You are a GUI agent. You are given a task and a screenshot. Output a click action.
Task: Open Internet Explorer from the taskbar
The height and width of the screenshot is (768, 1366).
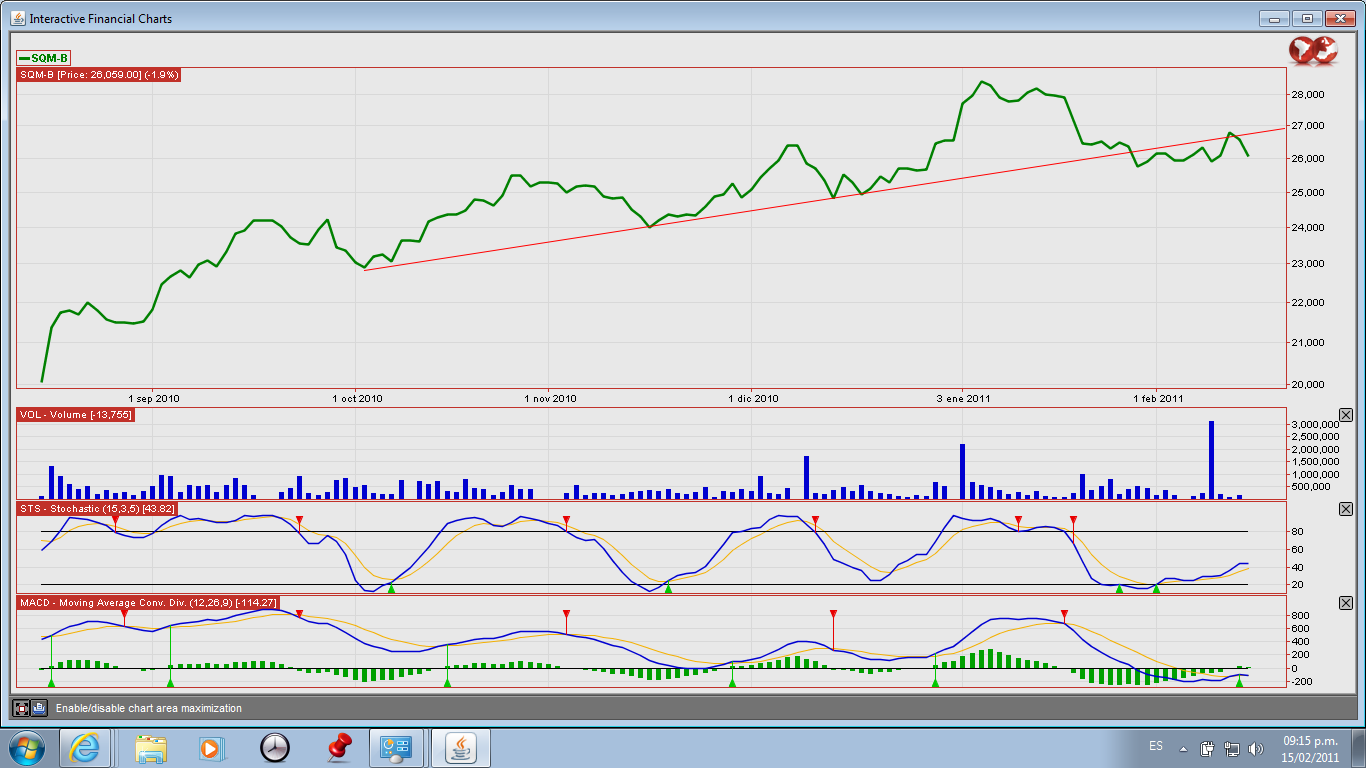[85, 747]
